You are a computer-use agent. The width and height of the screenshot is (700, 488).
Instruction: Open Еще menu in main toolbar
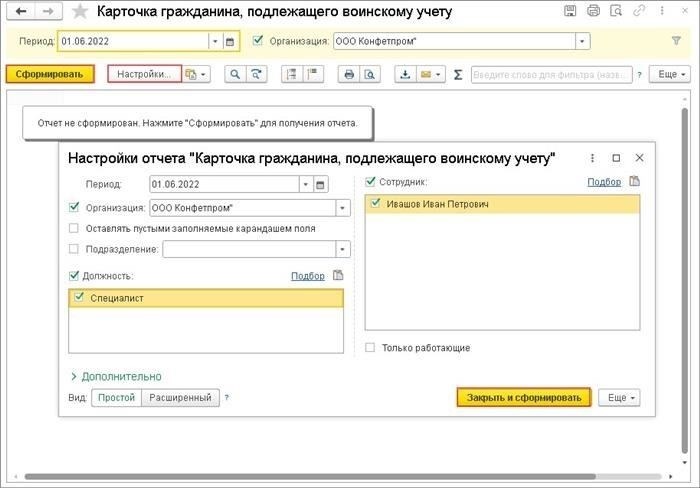pyautogui.click(x=670, y=75)
